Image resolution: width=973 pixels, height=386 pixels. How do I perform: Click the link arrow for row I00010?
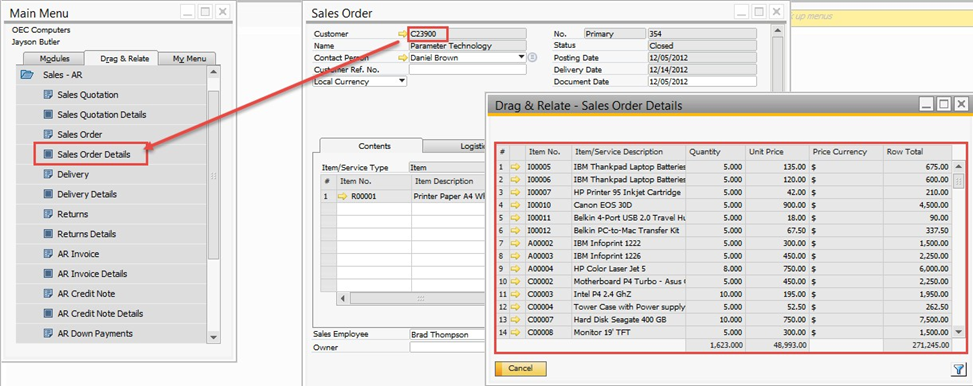516,205
